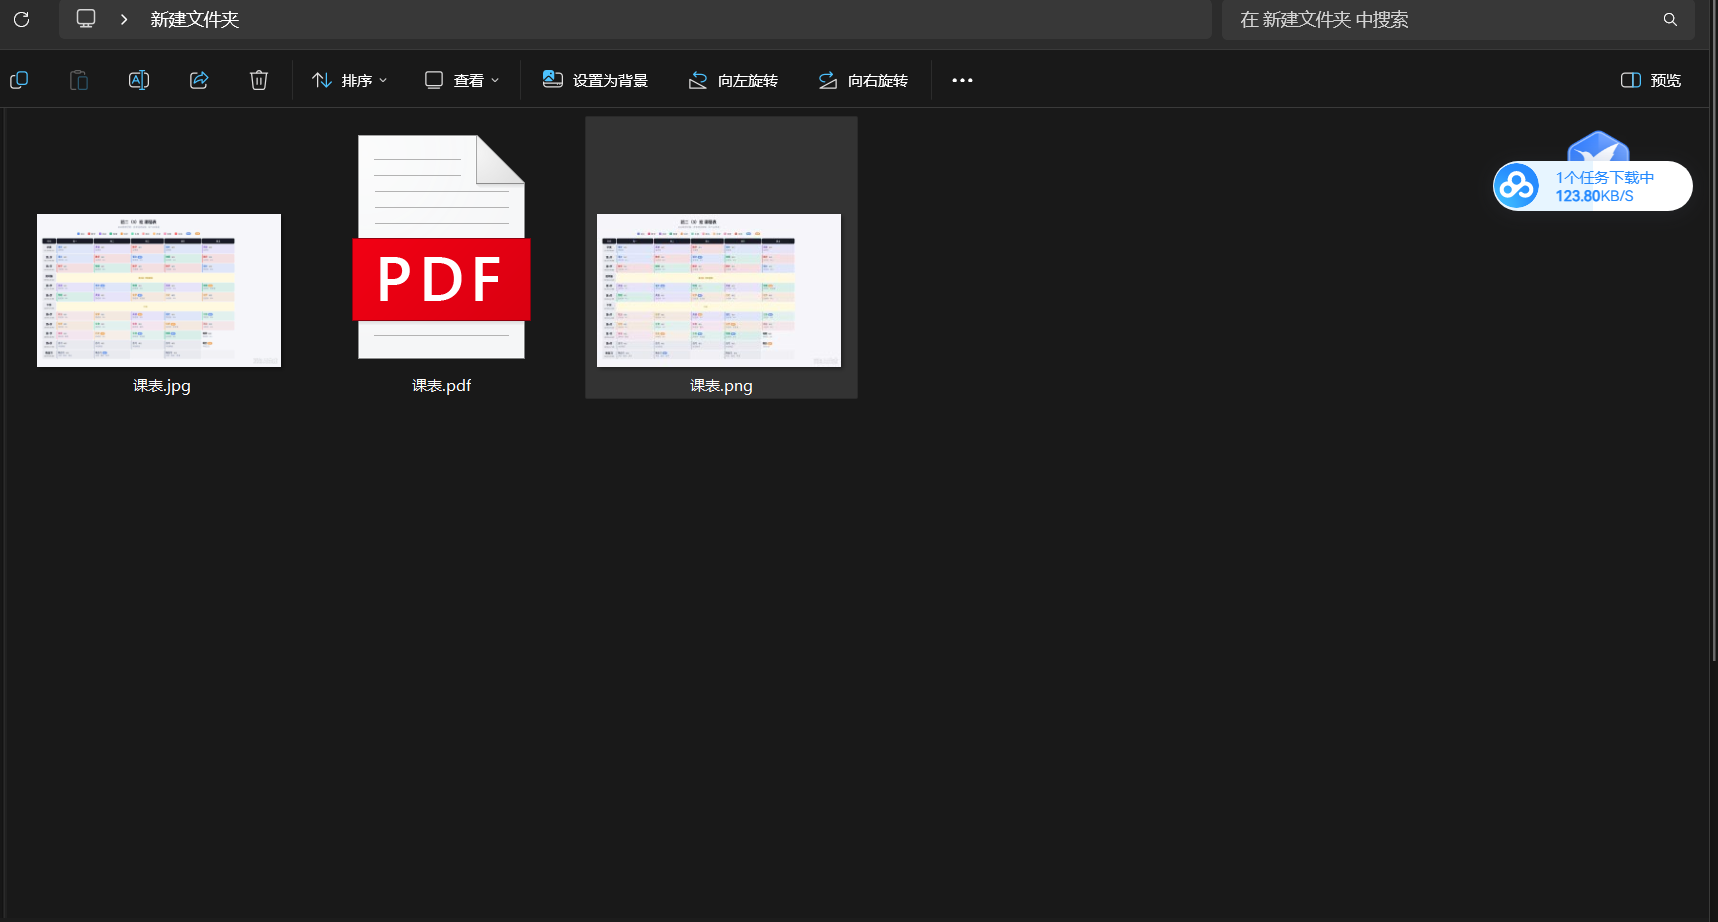Viewport: 1718px width, 922px height.
Task: Click the rename icon
Action: click(139, 80)
